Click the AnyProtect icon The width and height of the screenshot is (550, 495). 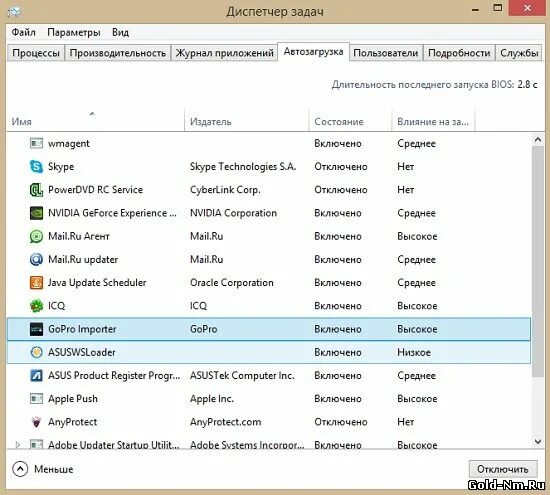tap(36, 422)
